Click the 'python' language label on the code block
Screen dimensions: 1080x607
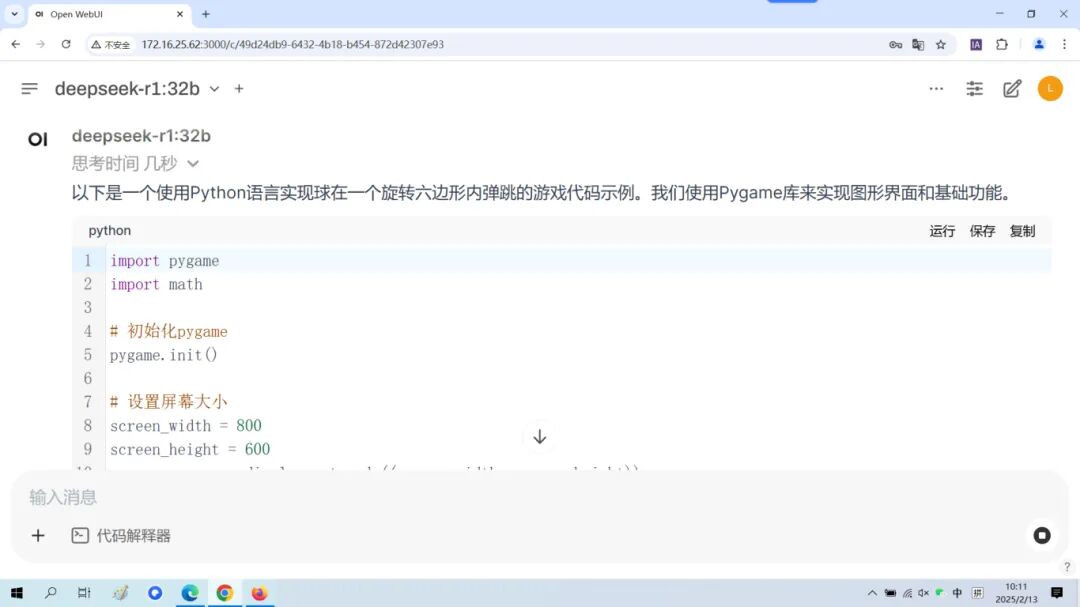tap(110, 231)
